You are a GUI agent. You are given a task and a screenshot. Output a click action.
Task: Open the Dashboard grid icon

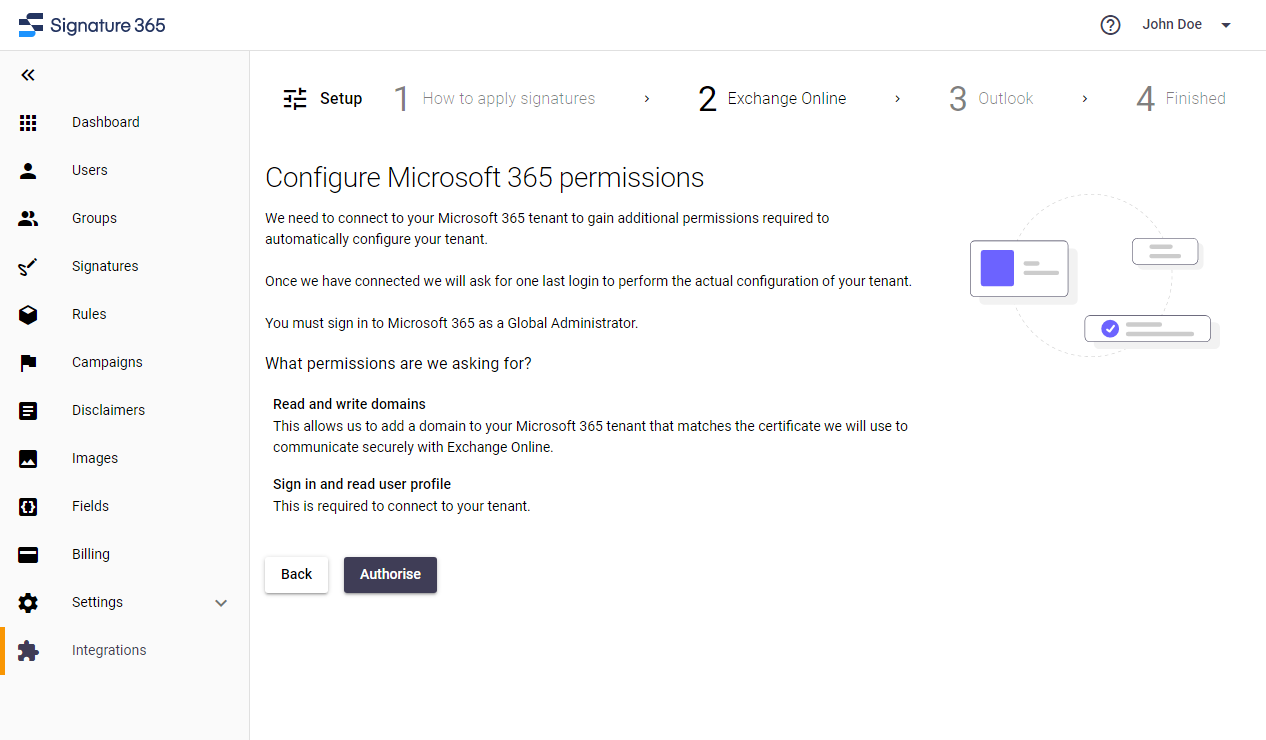click(28, 122)
